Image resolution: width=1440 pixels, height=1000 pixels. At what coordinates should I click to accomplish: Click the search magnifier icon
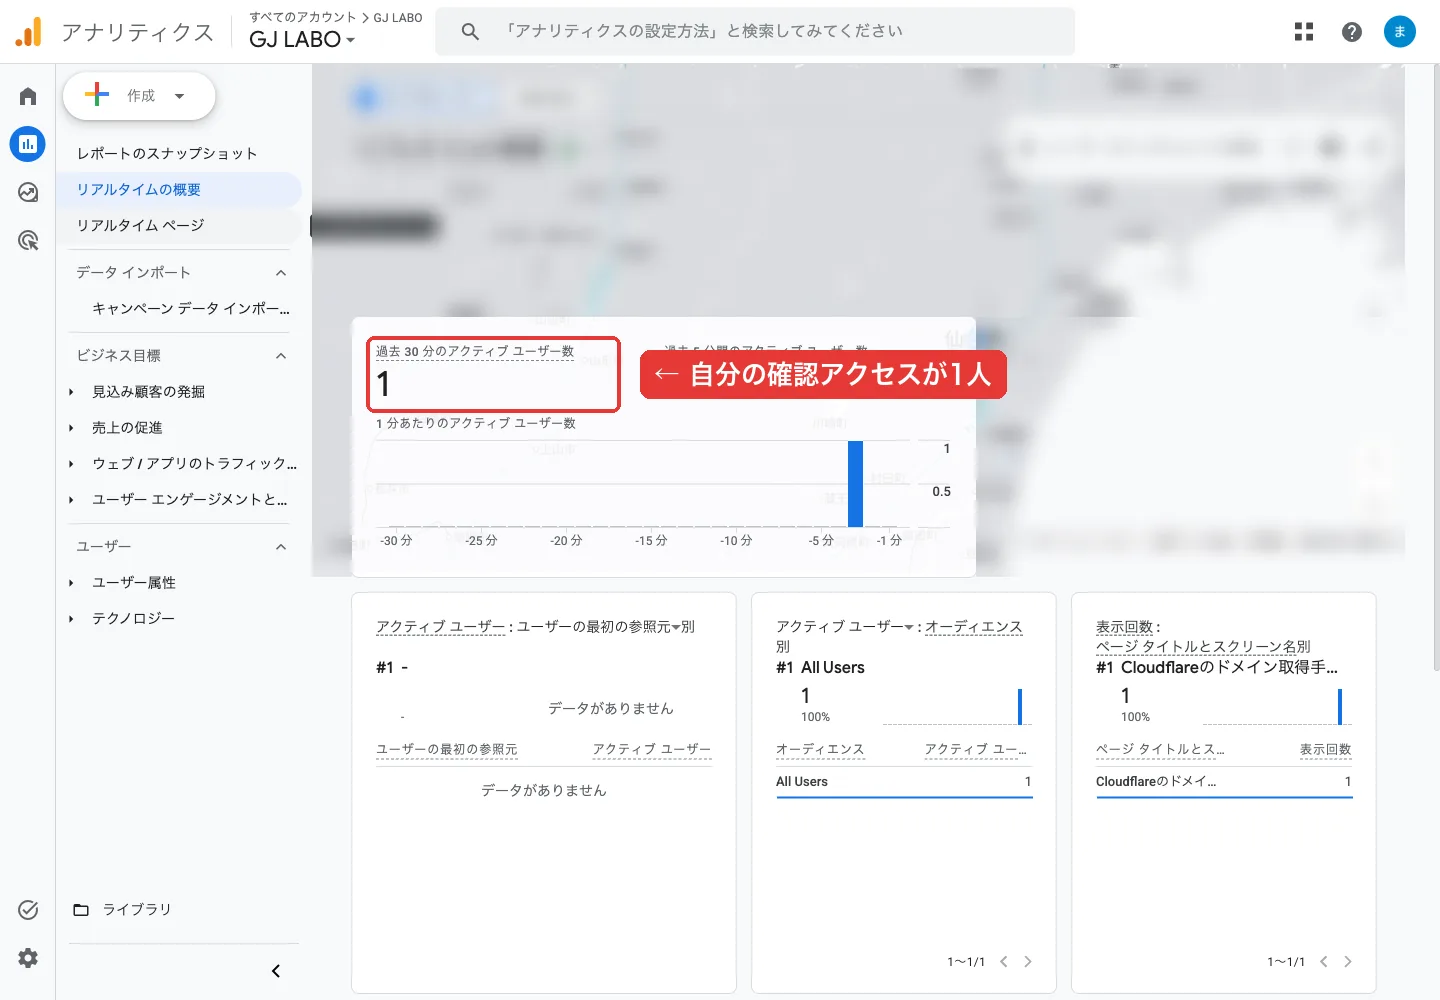tap(470, 32)
